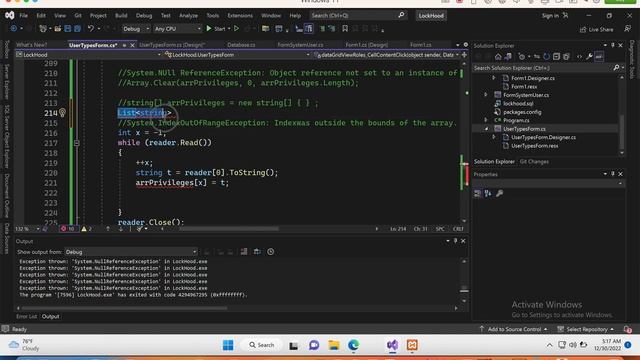Open the Build menu

point(121,16)
